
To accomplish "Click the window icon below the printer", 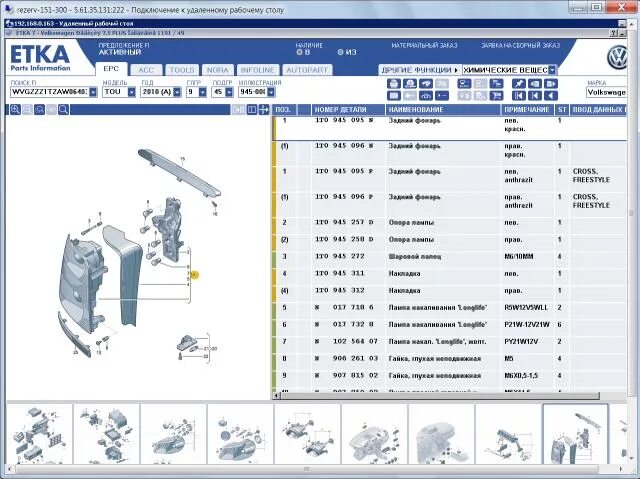I will click(x=393, y=96).
